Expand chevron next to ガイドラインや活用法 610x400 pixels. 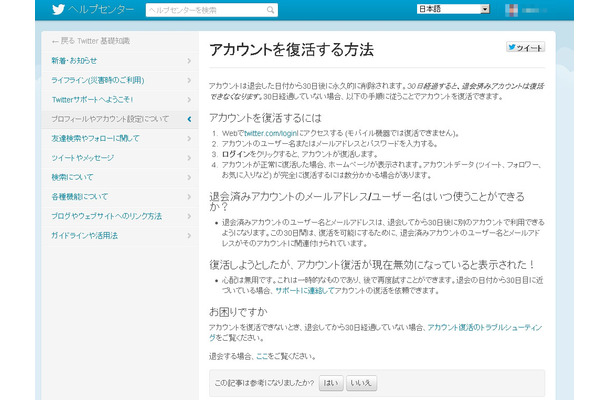[189, 236]
